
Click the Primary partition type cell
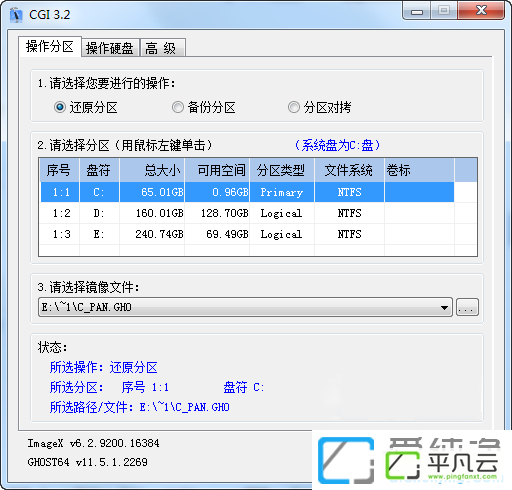click(x=282, y=192)
